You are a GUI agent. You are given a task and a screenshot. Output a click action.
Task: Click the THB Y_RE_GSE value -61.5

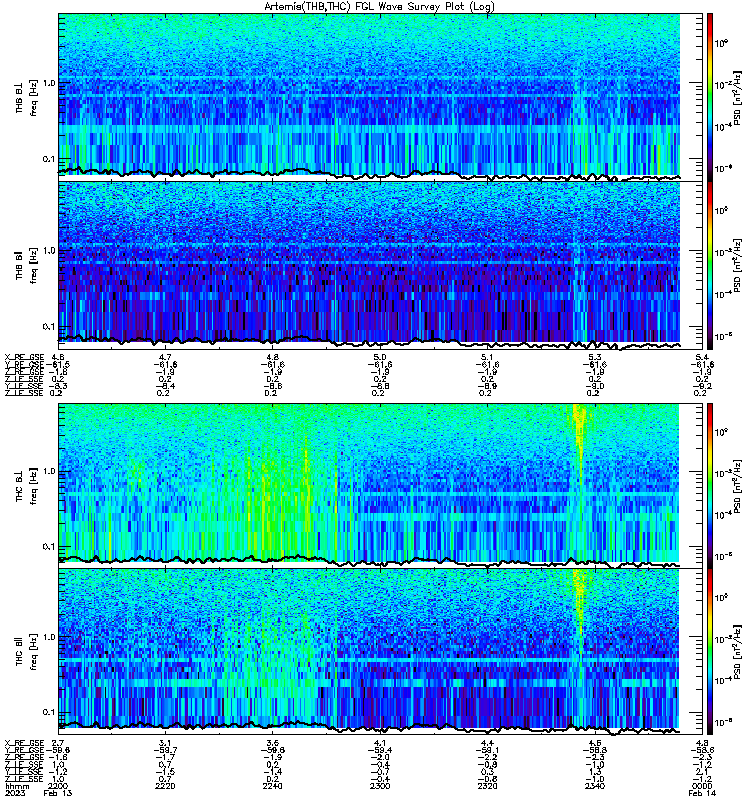[58, 364]
